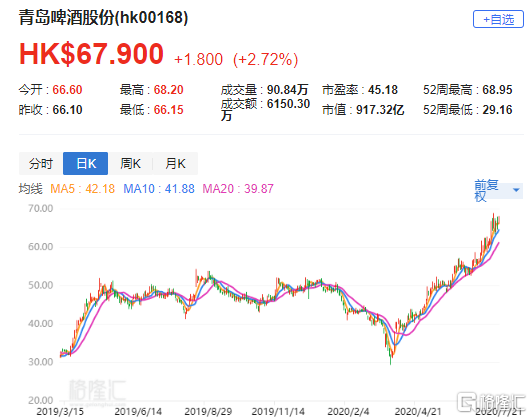This screenshot has height=419, width=532.
Task: Click the 成交量 value 90.84万
Action: click(287, 90)
